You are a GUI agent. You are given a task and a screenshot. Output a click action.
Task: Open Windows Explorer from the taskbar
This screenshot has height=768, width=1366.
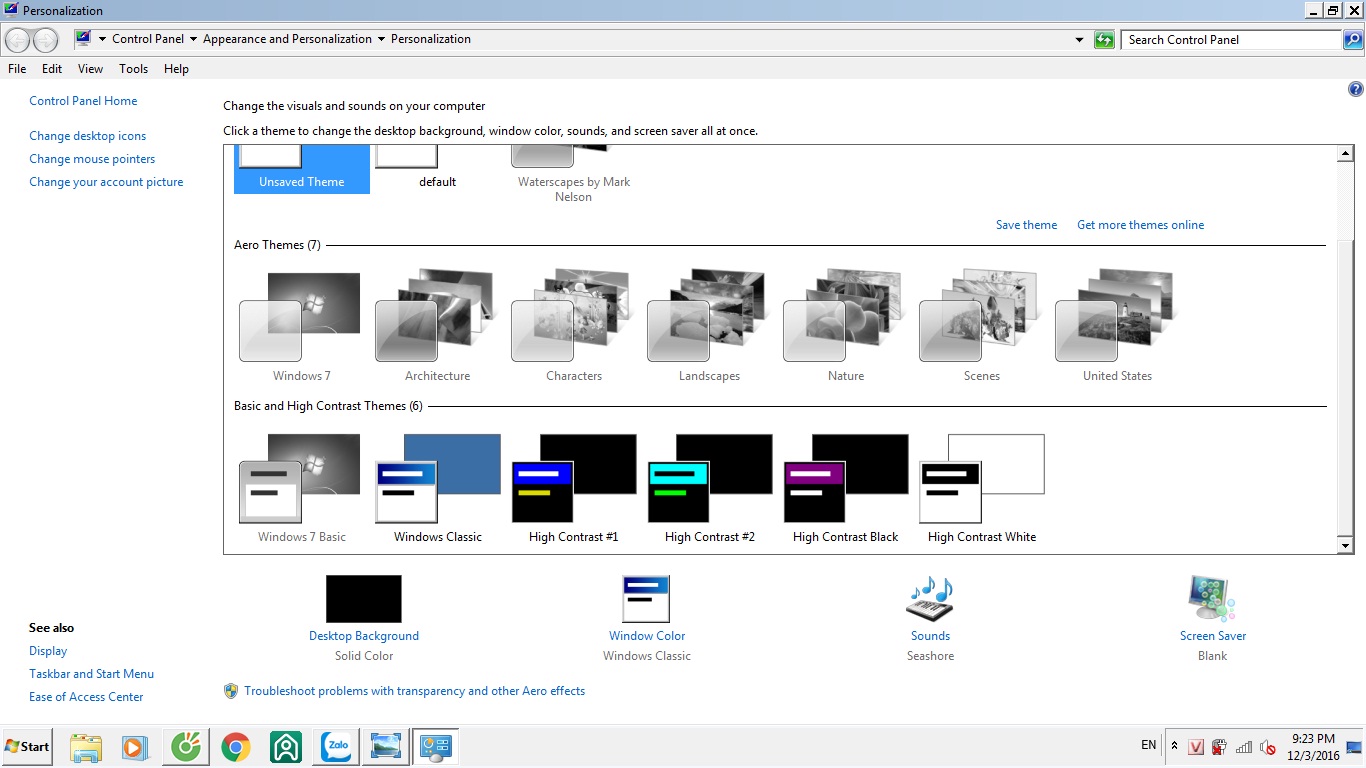(x=86, y=747)
